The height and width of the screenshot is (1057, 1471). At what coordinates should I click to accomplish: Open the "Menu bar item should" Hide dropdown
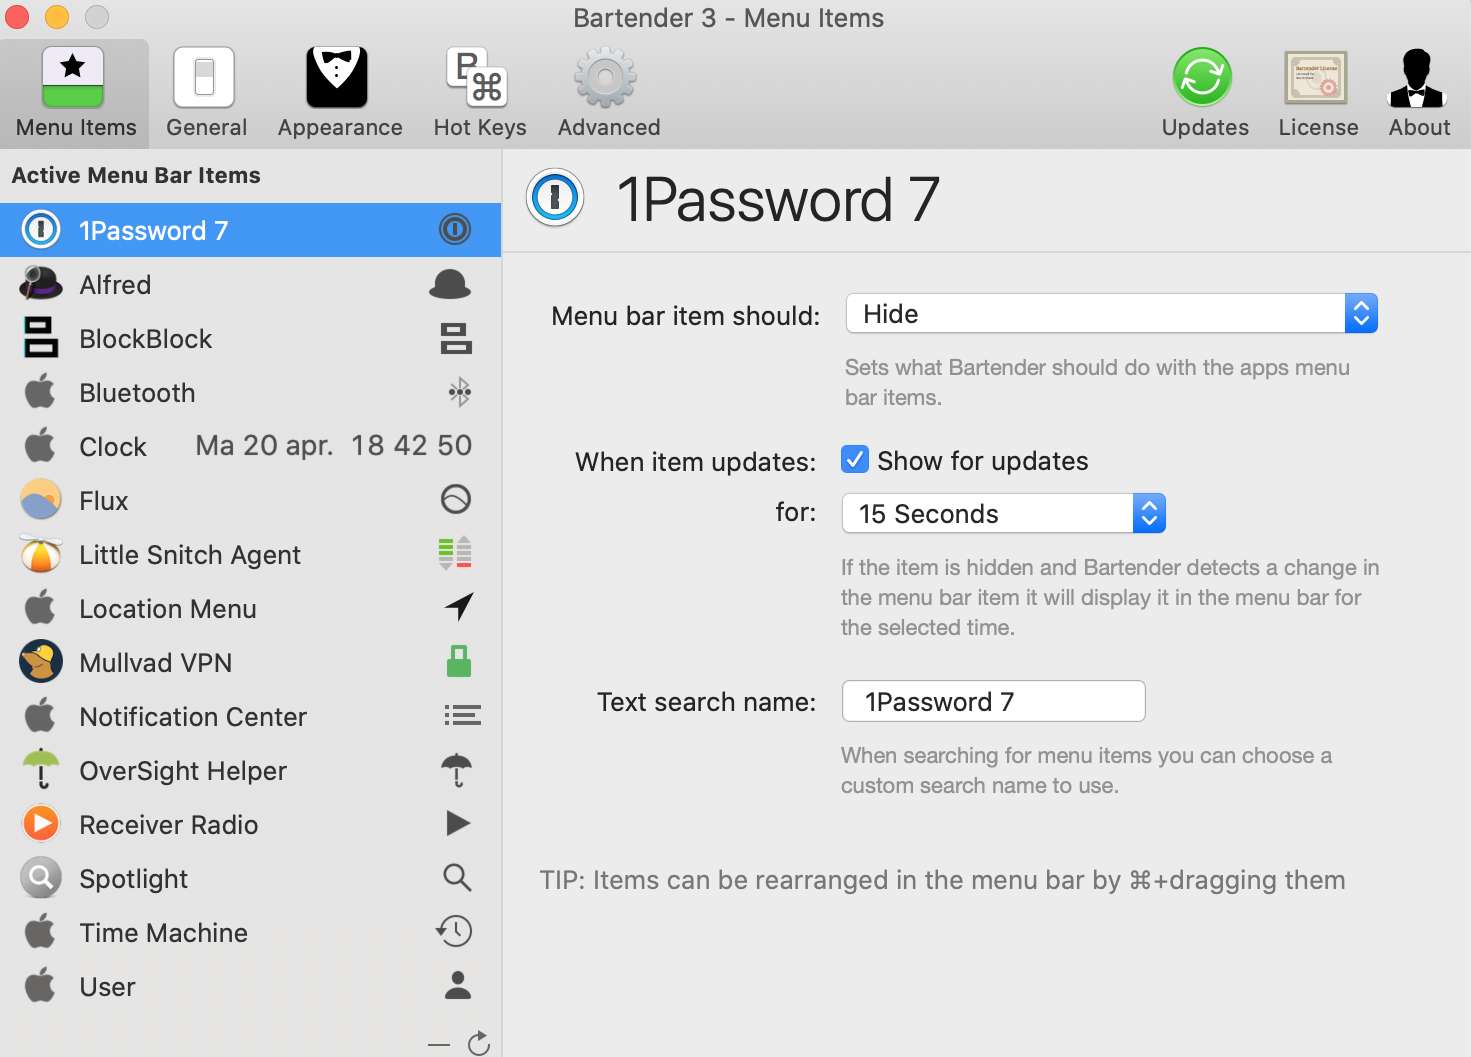(1111, 313)
